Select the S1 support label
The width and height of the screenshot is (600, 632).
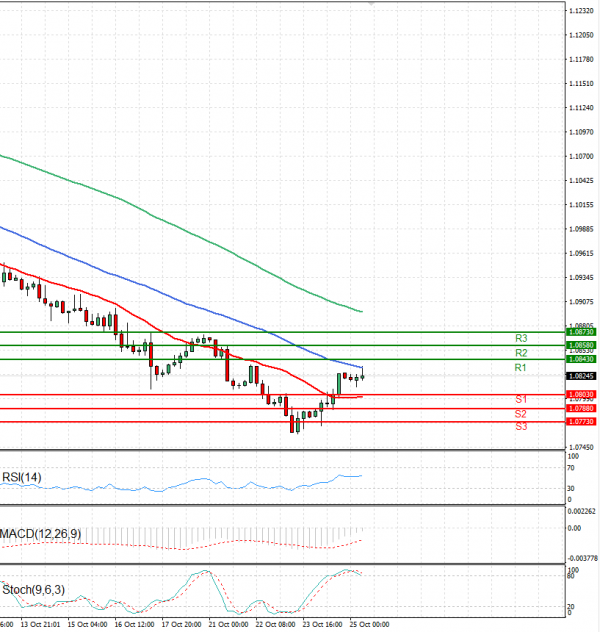coord(521,399)
